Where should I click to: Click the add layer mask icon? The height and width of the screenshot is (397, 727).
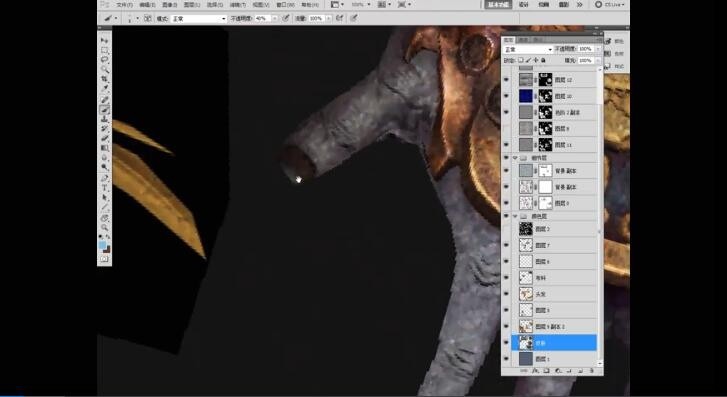point(546,371)
